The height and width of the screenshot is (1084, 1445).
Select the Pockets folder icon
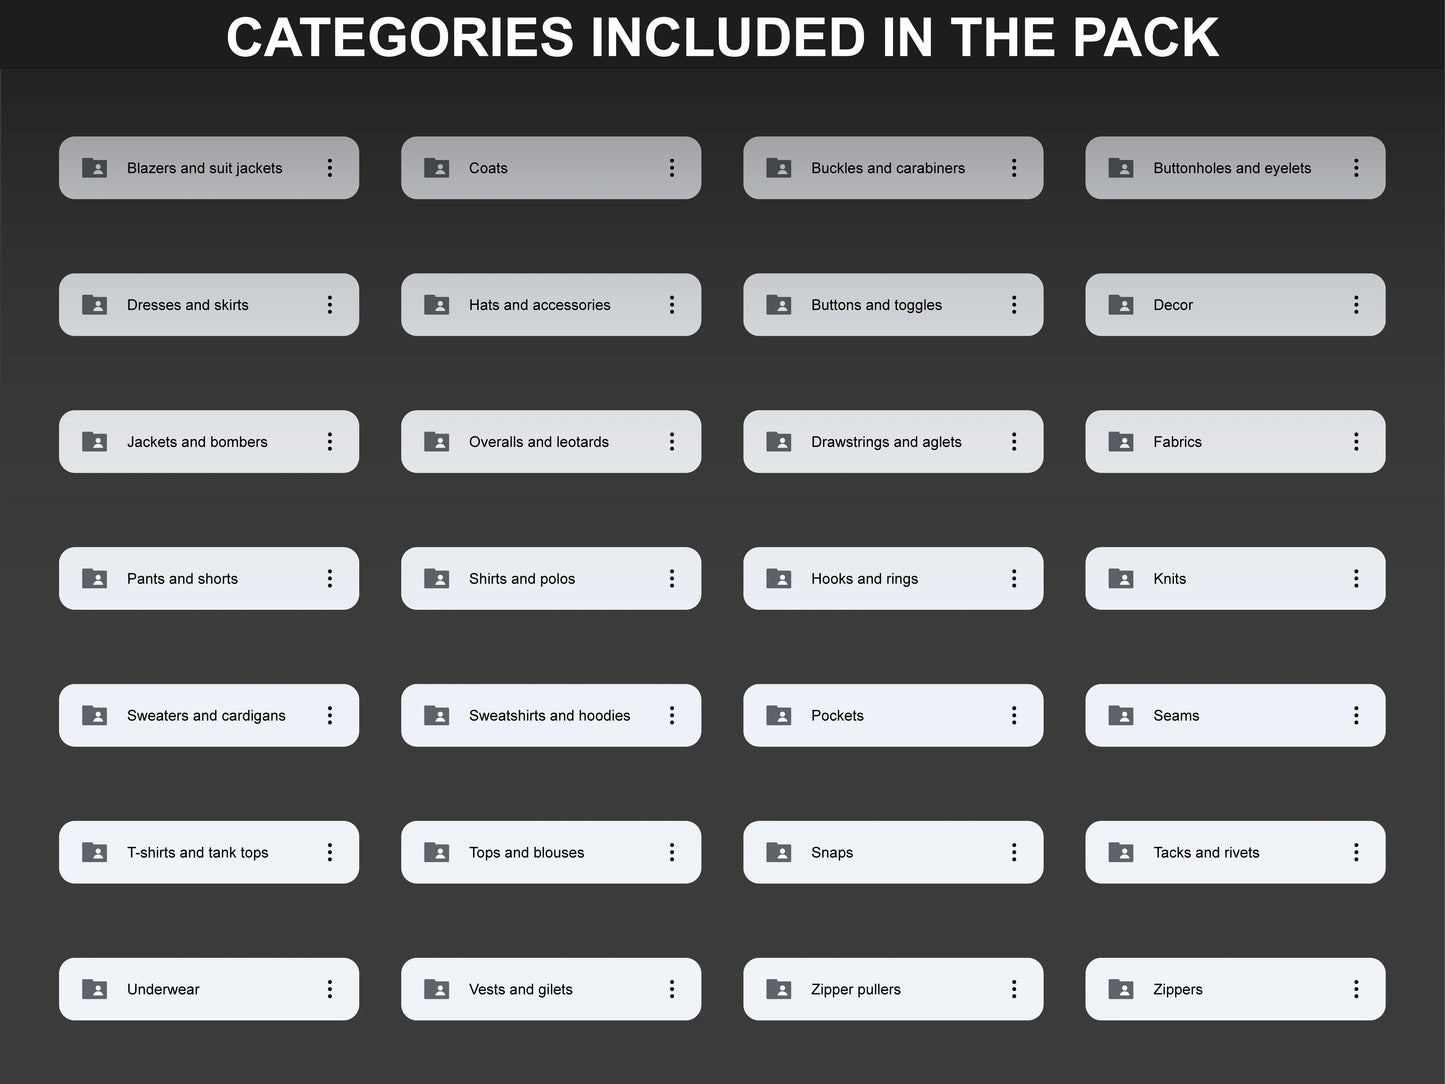[778, 715]
